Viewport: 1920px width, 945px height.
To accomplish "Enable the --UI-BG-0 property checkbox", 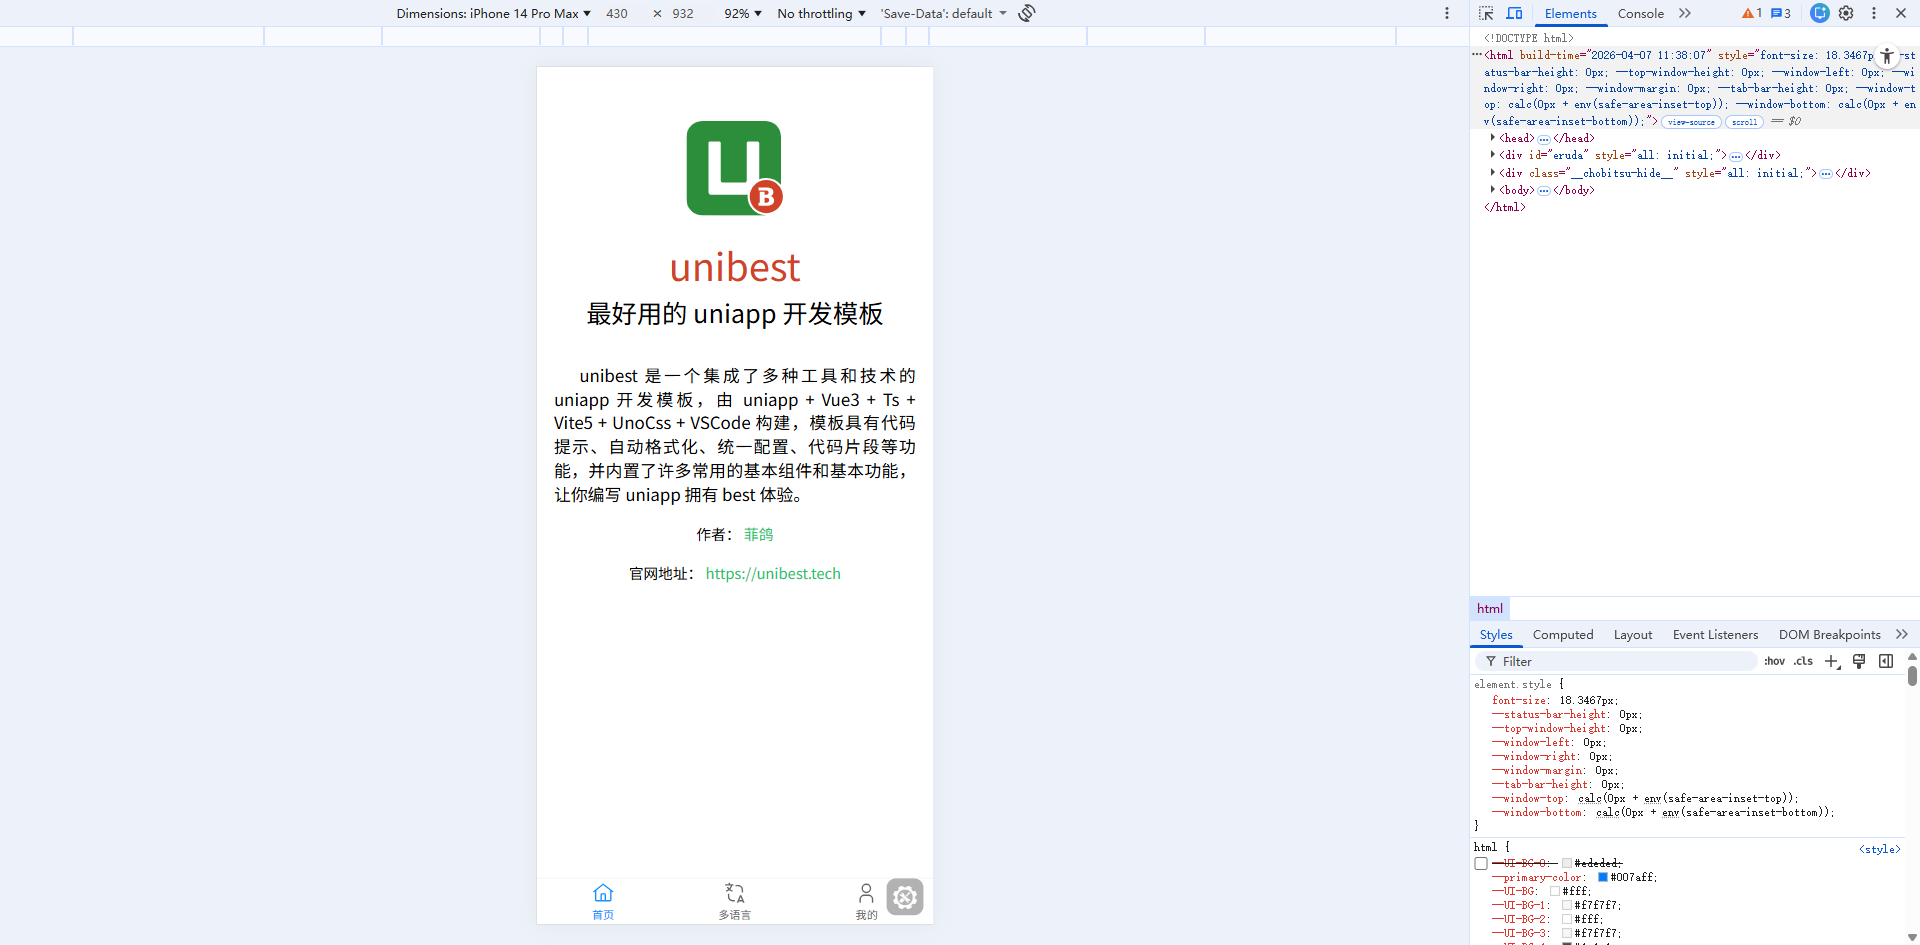I will pos(1481,863).
